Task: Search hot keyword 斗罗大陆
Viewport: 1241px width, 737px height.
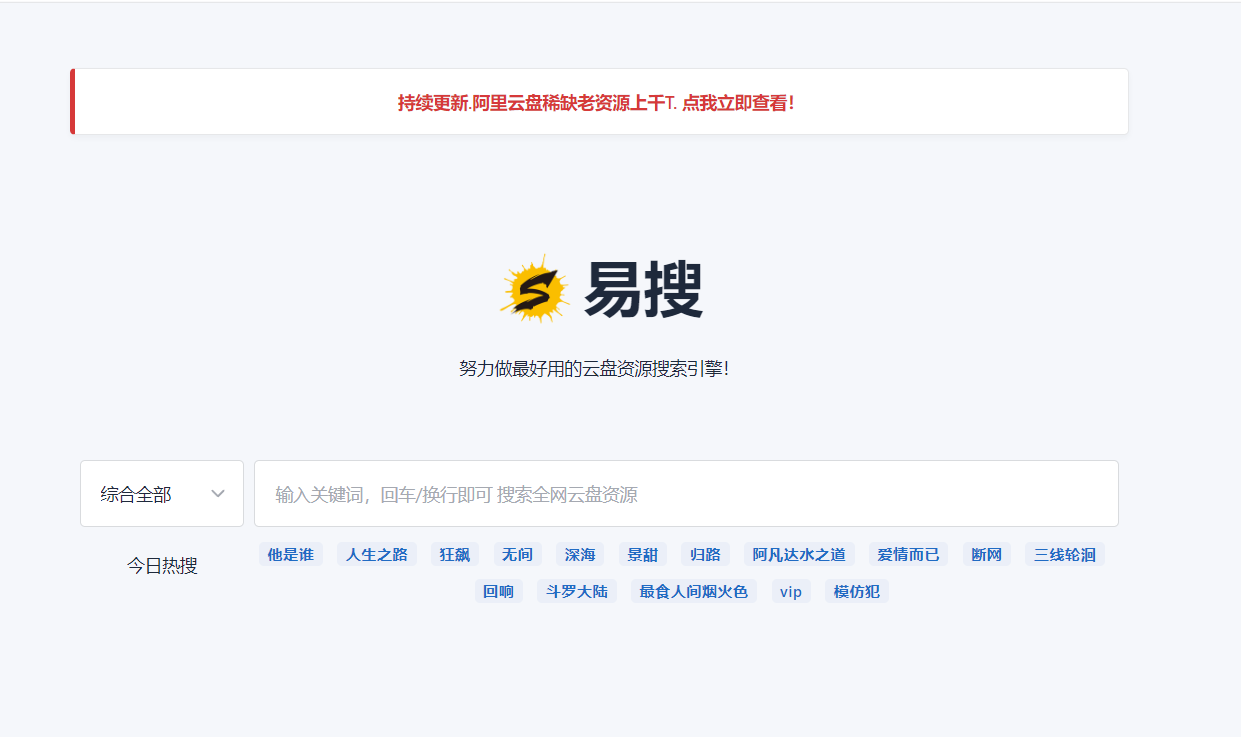Action: (577, 591)
